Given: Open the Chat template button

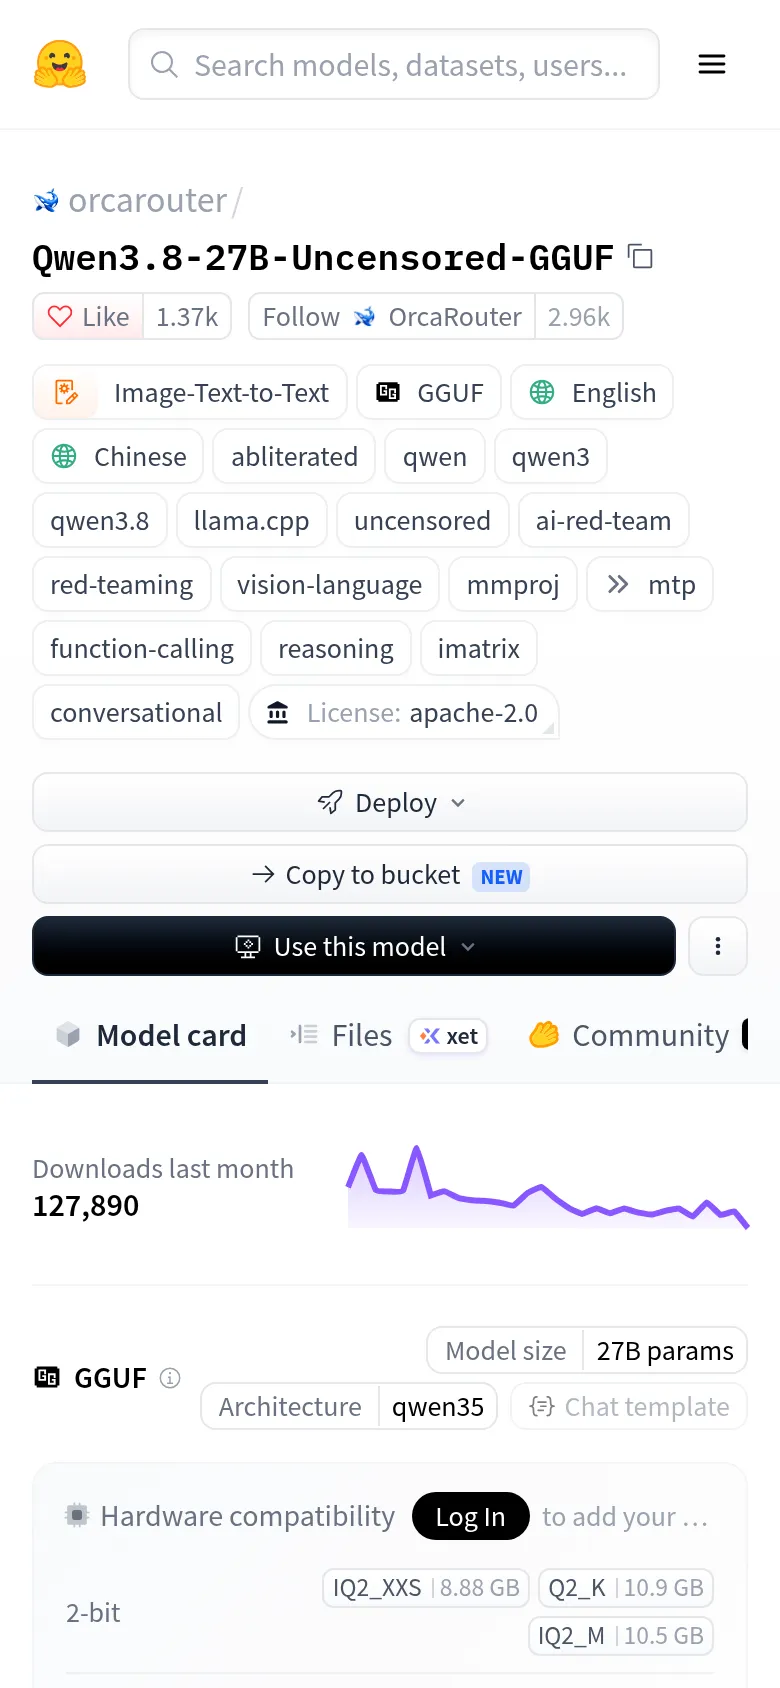Looking at the screenshot, I should point(629,1407).
